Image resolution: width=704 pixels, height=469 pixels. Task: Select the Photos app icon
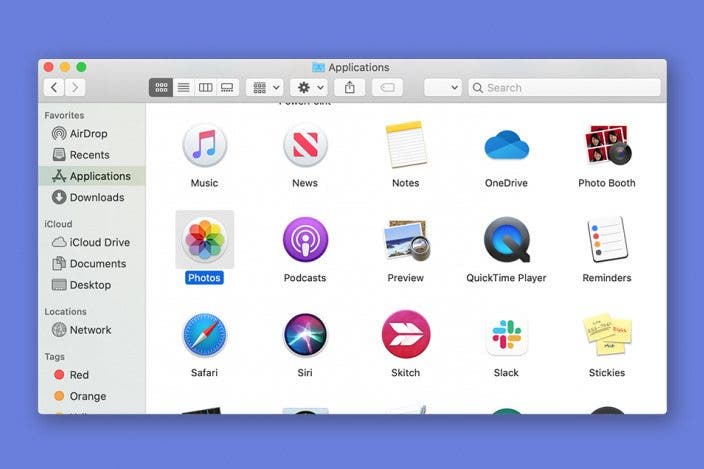pos(204,239)
